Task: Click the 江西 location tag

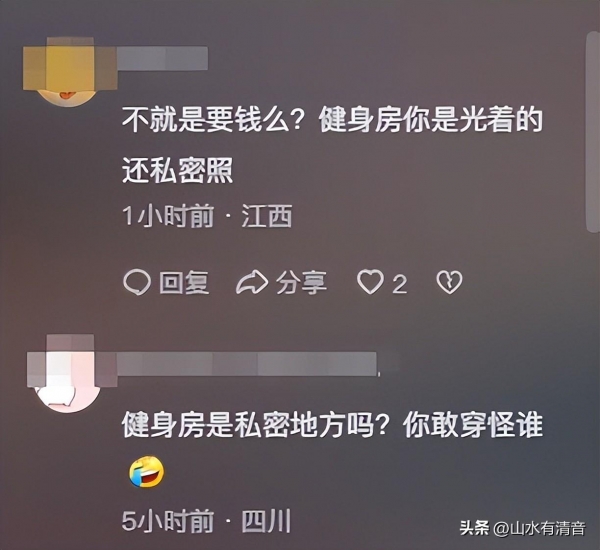Action: pyautogui.click(x=267, y=216)
